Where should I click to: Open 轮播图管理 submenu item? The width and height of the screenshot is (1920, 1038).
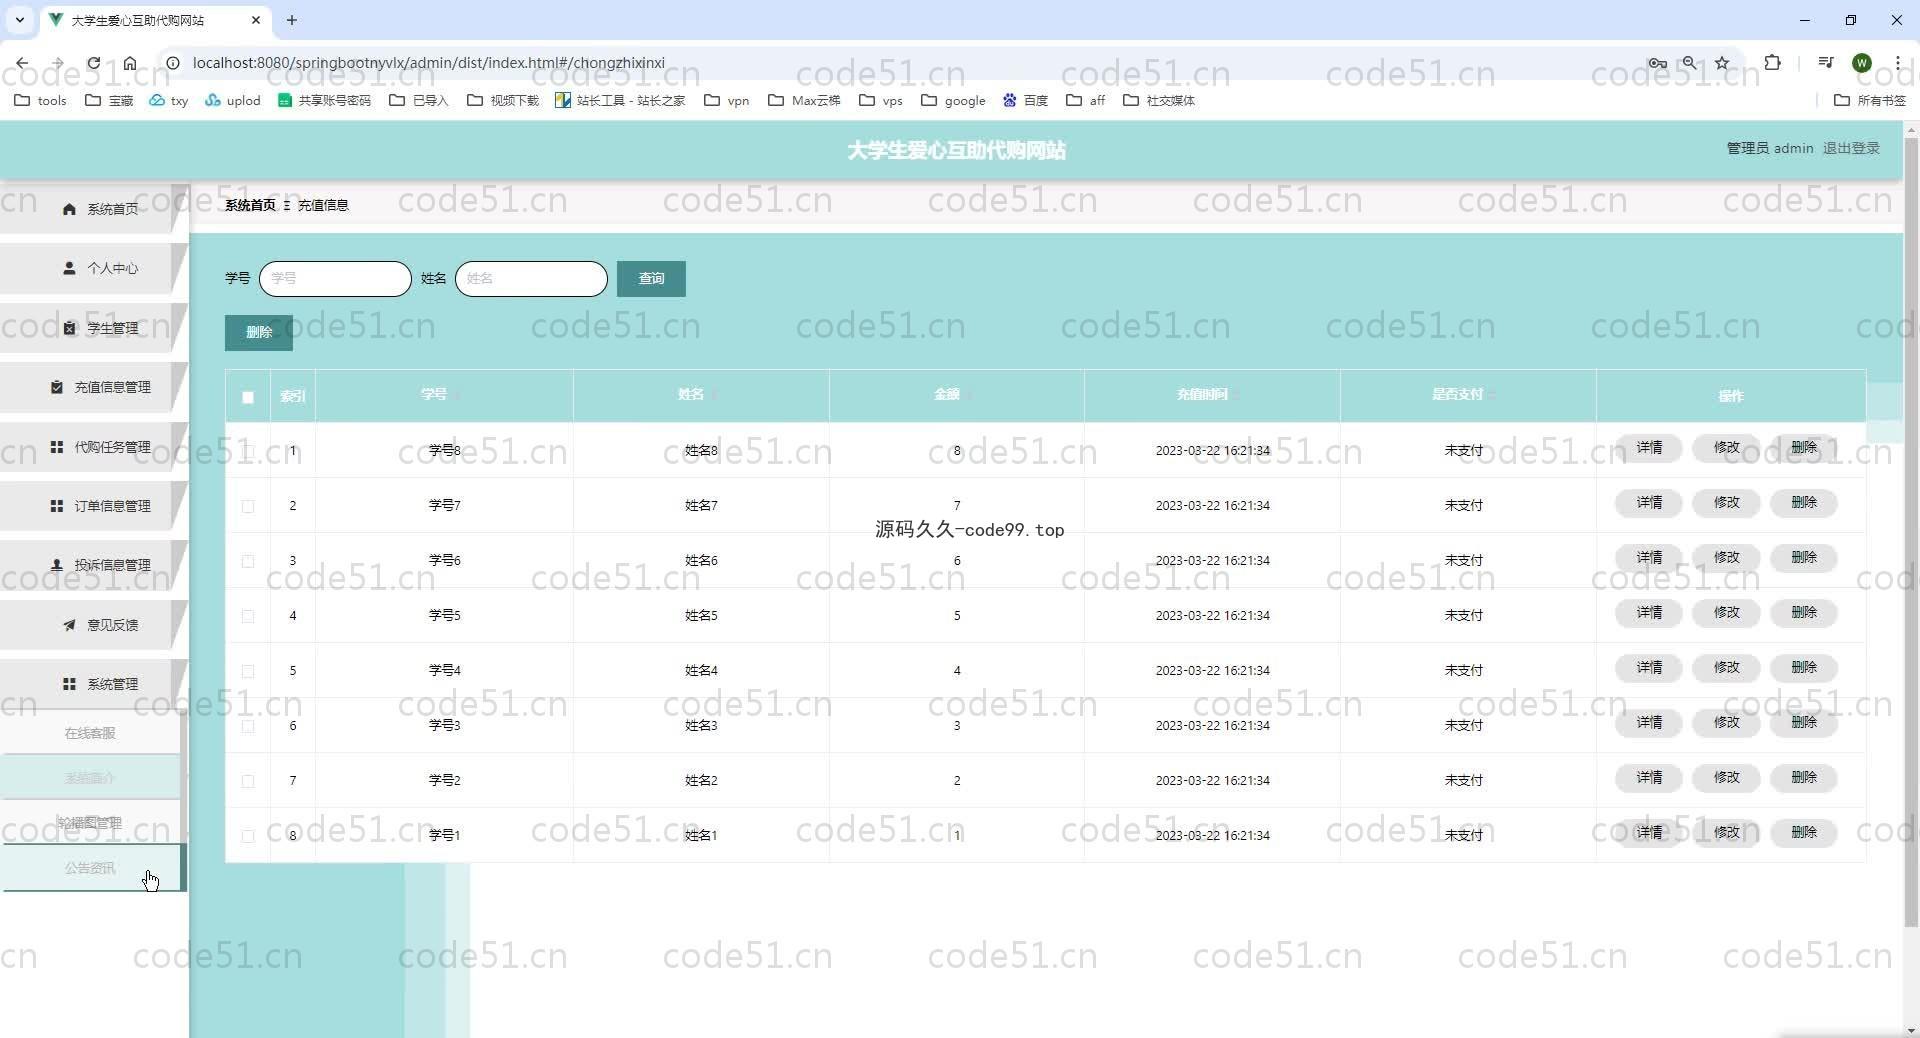coord(90,823)
